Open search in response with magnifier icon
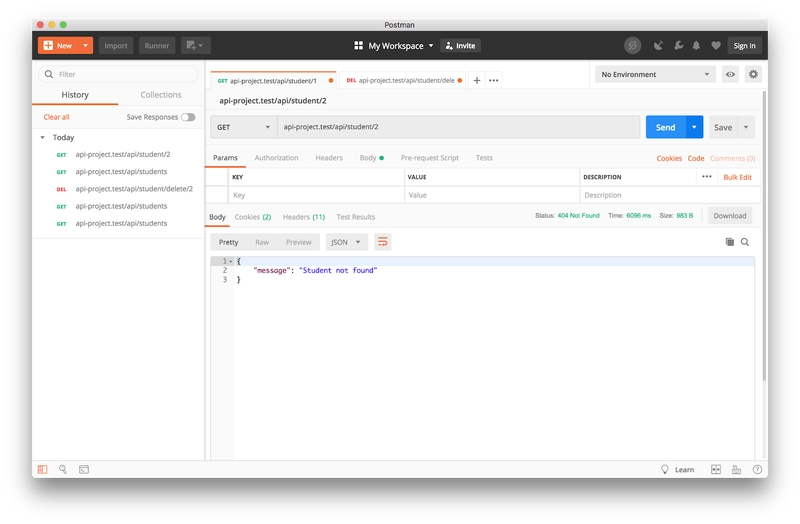The height and width of the screenshot is (524, 800). pyautogui.click(x=745, y=242)
